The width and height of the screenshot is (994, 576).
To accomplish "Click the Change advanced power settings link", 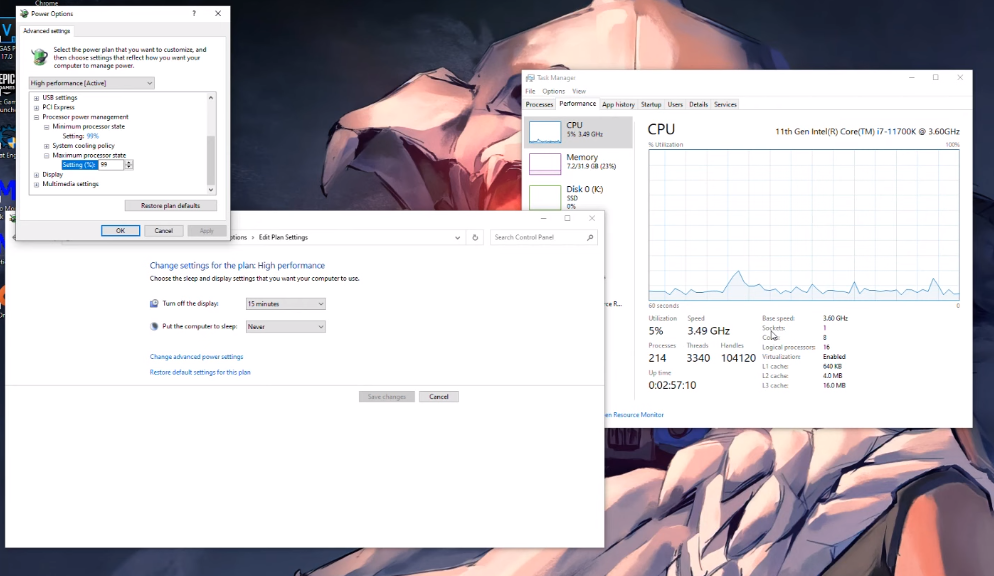I will 197,357.
